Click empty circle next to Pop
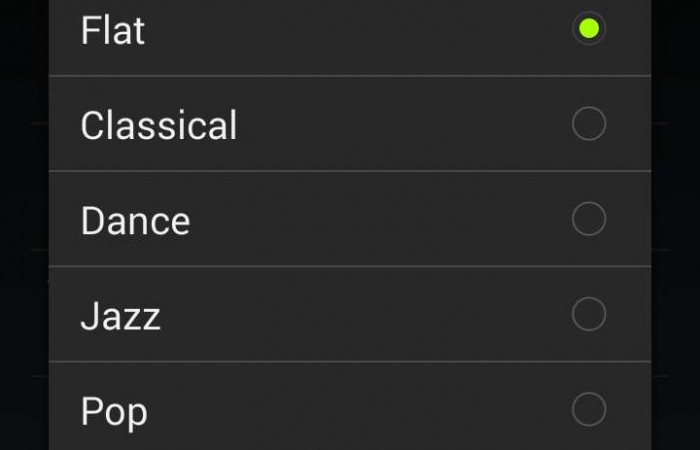 588,409
